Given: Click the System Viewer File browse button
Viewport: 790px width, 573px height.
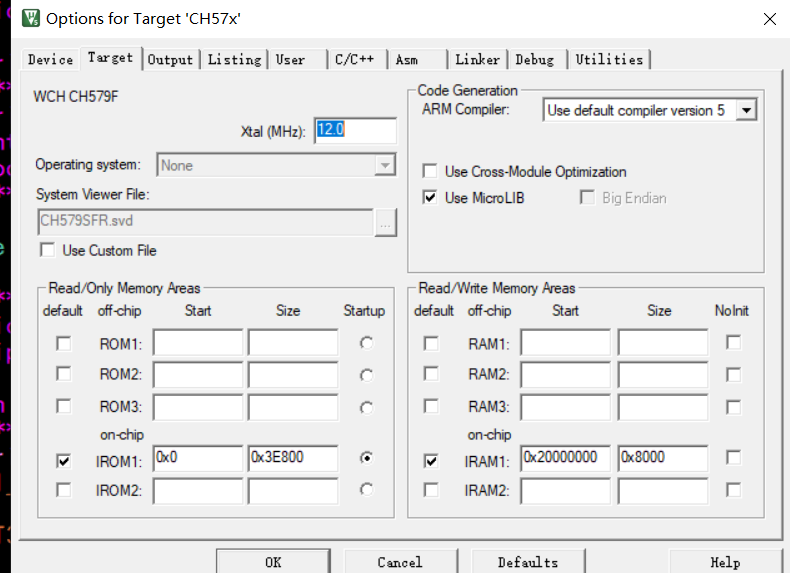Looking at the screenshot, I should coord(386,223).
